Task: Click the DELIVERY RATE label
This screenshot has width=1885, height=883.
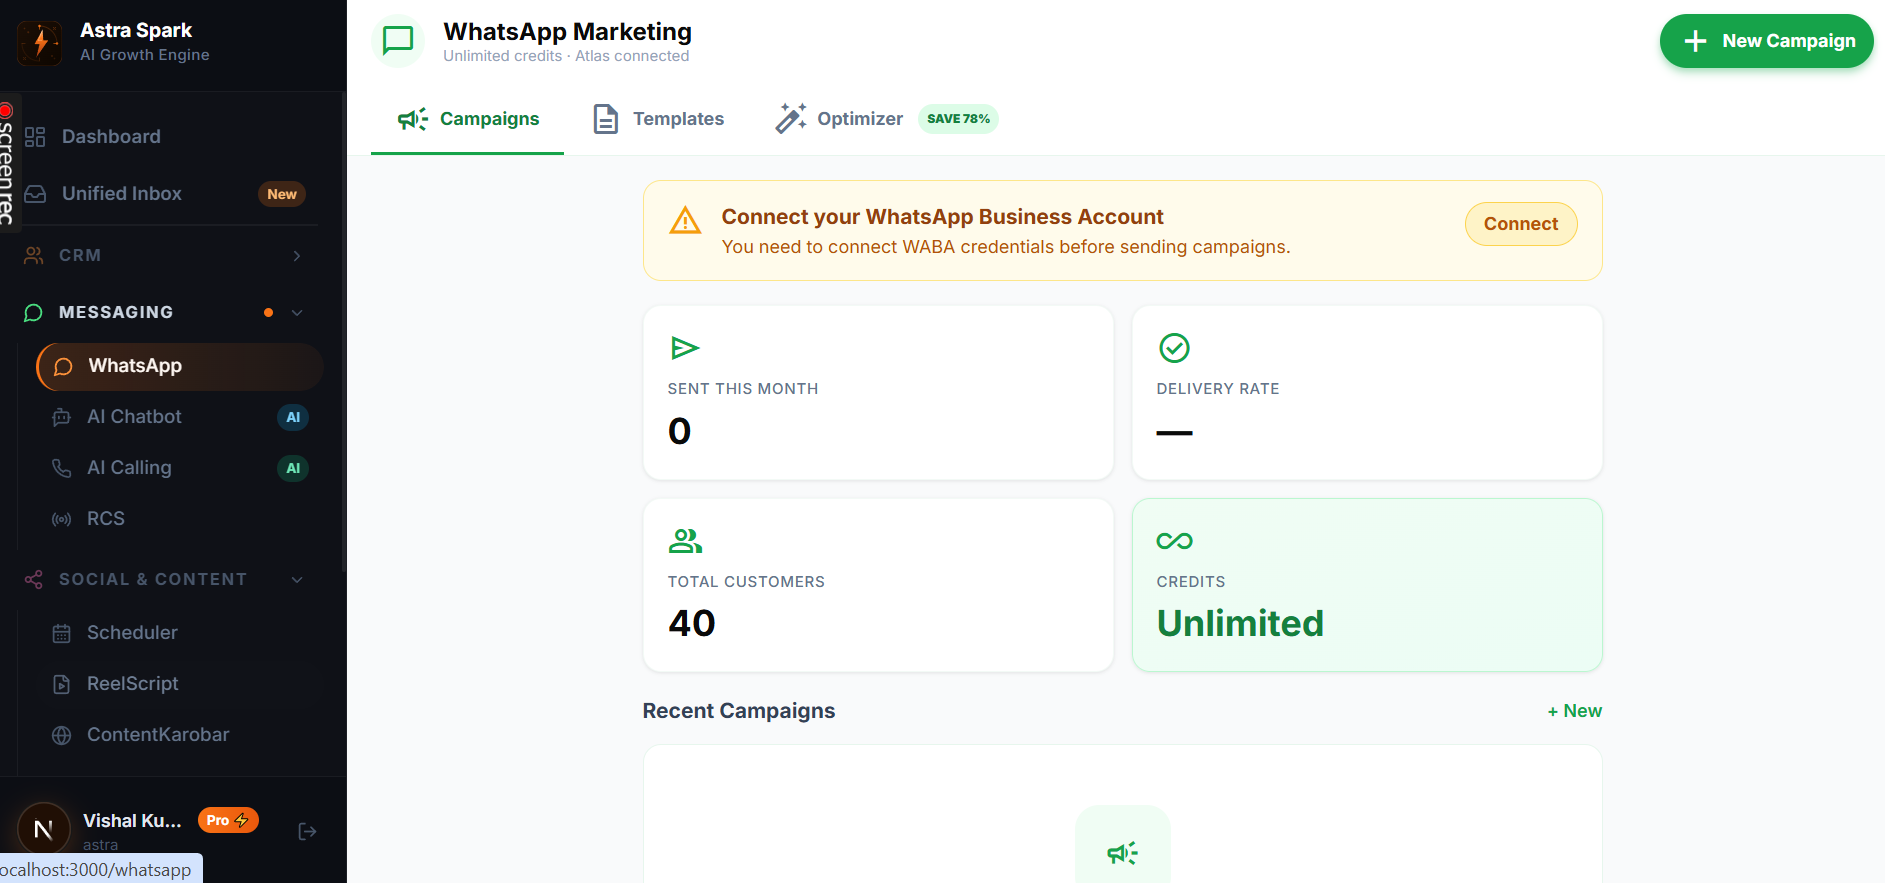Action: (x=1218, y=389)
